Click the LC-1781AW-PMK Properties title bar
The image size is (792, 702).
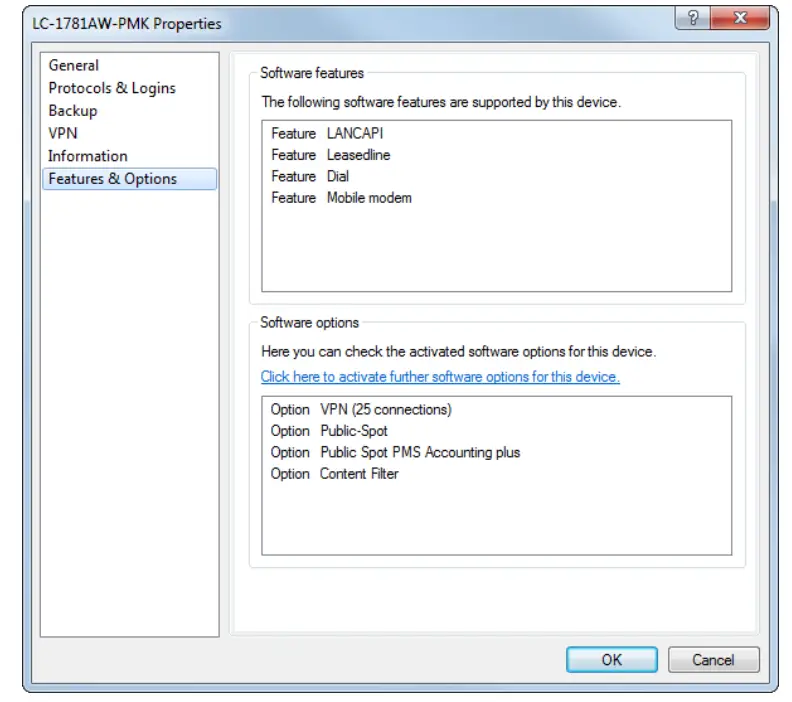(x=349, y=24)
